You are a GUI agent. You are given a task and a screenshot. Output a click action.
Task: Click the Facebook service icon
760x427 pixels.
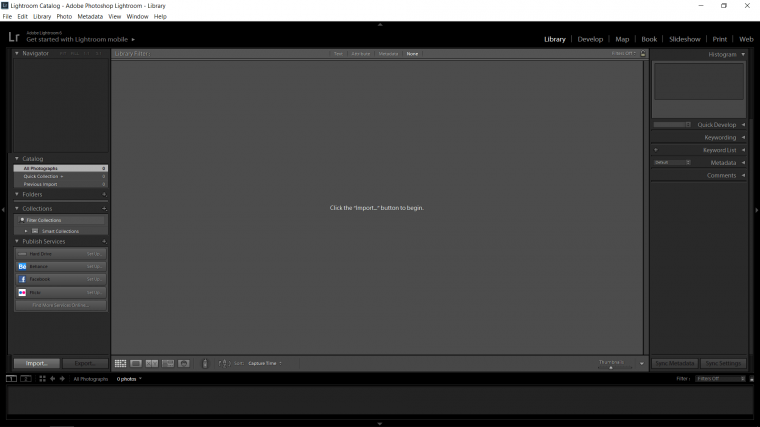[22, 279]
